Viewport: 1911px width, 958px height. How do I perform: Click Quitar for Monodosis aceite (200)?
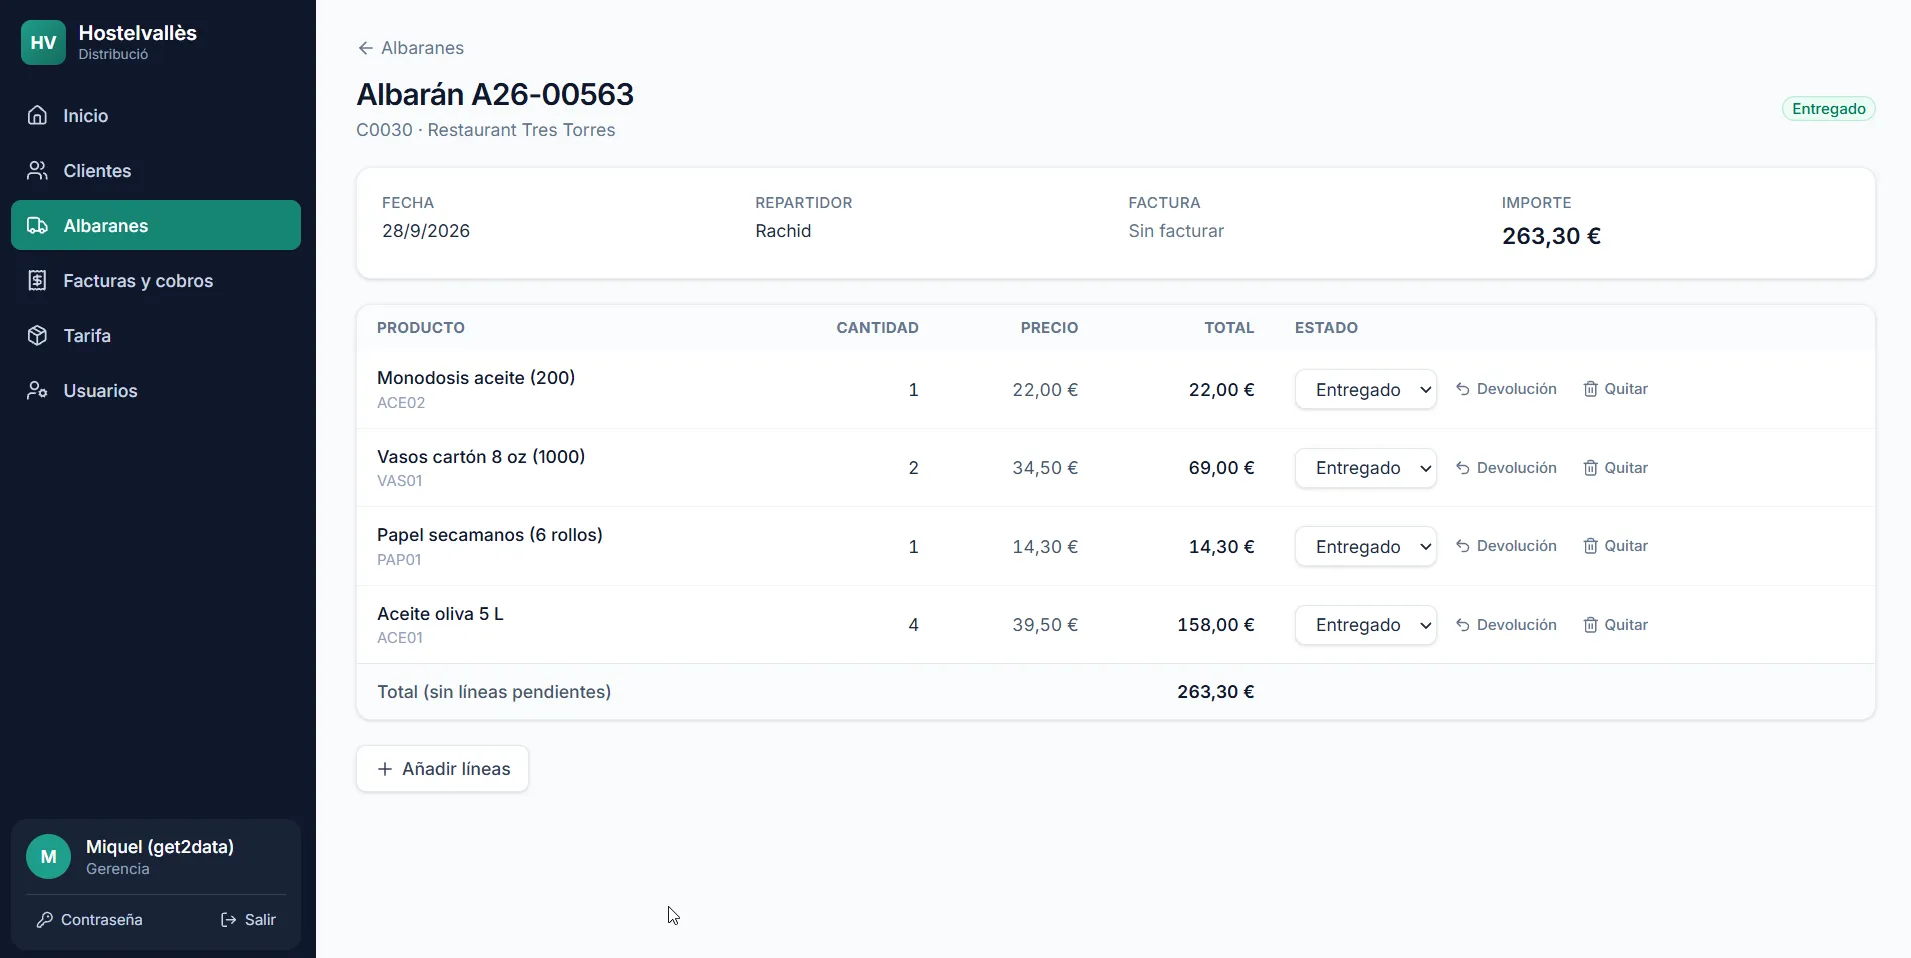click(x=1615, y=389)
